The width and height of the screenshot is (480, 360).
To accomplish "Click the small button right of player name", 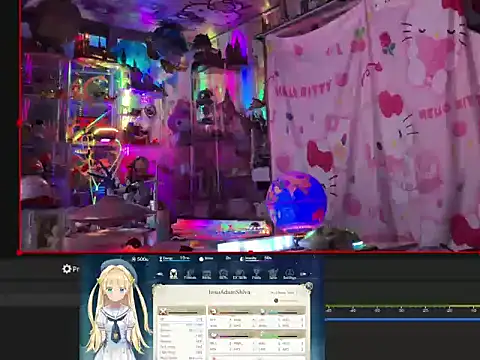I will pos(282,293).
